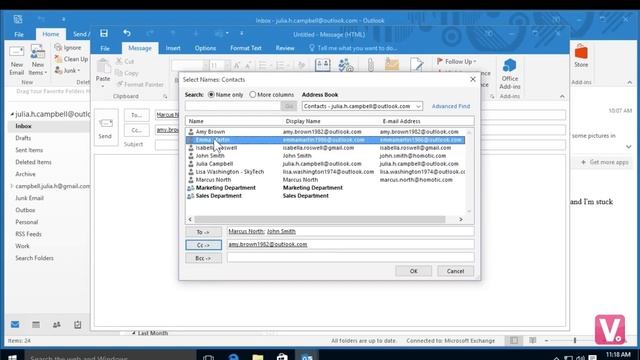Click the Junk icon in the Home ribbon
Image resolution: width=640 pixels, height=360 pixels.
click(58, 71)
